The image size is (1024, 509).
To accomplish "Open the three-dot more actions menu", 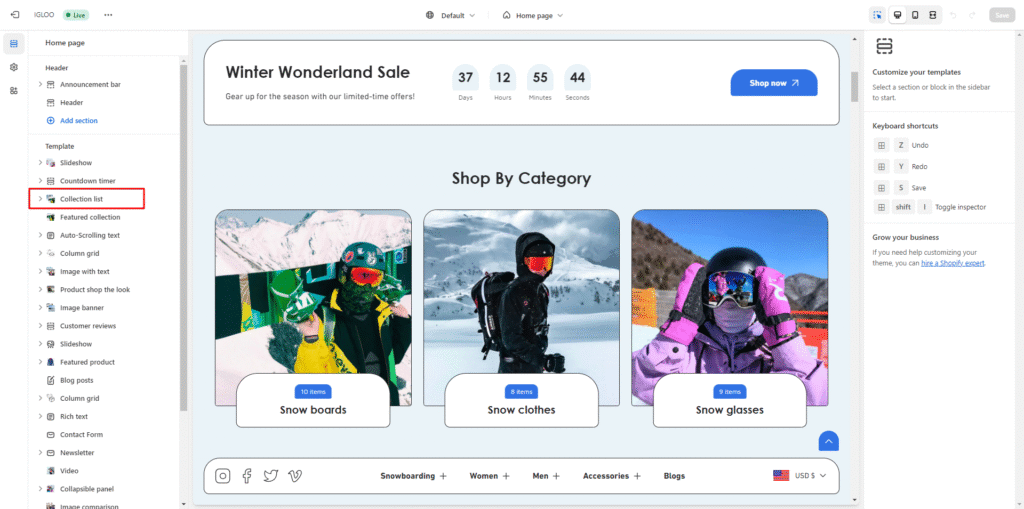I will point(108,15).
